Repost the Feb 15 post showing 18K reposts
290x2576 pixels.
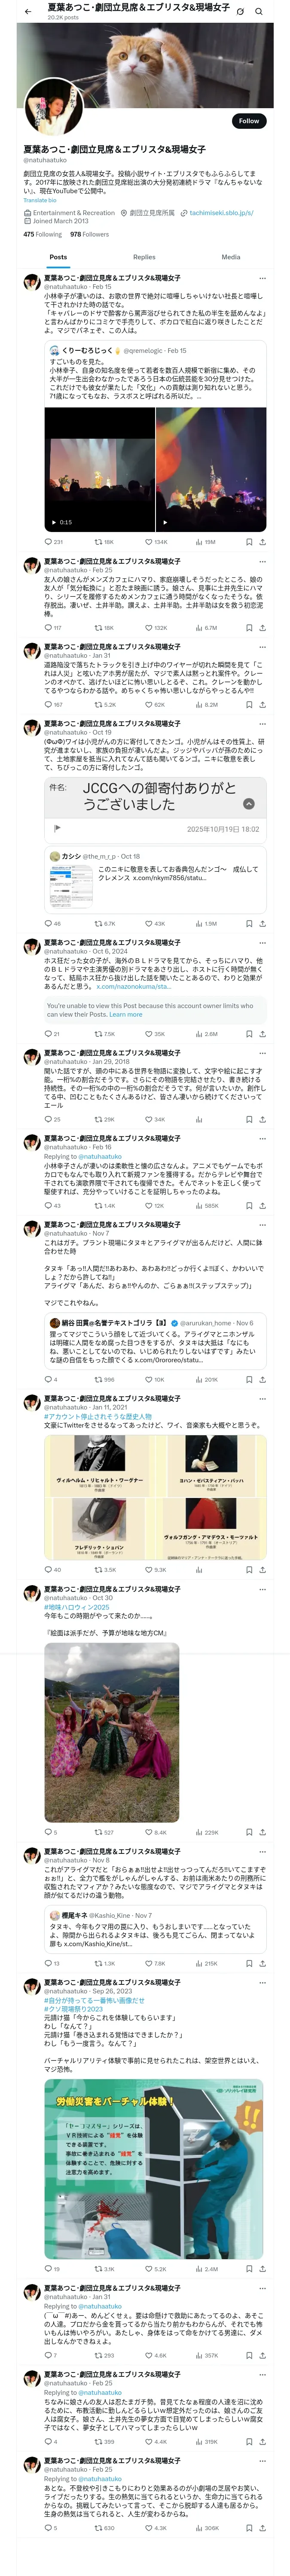(104, 542)
